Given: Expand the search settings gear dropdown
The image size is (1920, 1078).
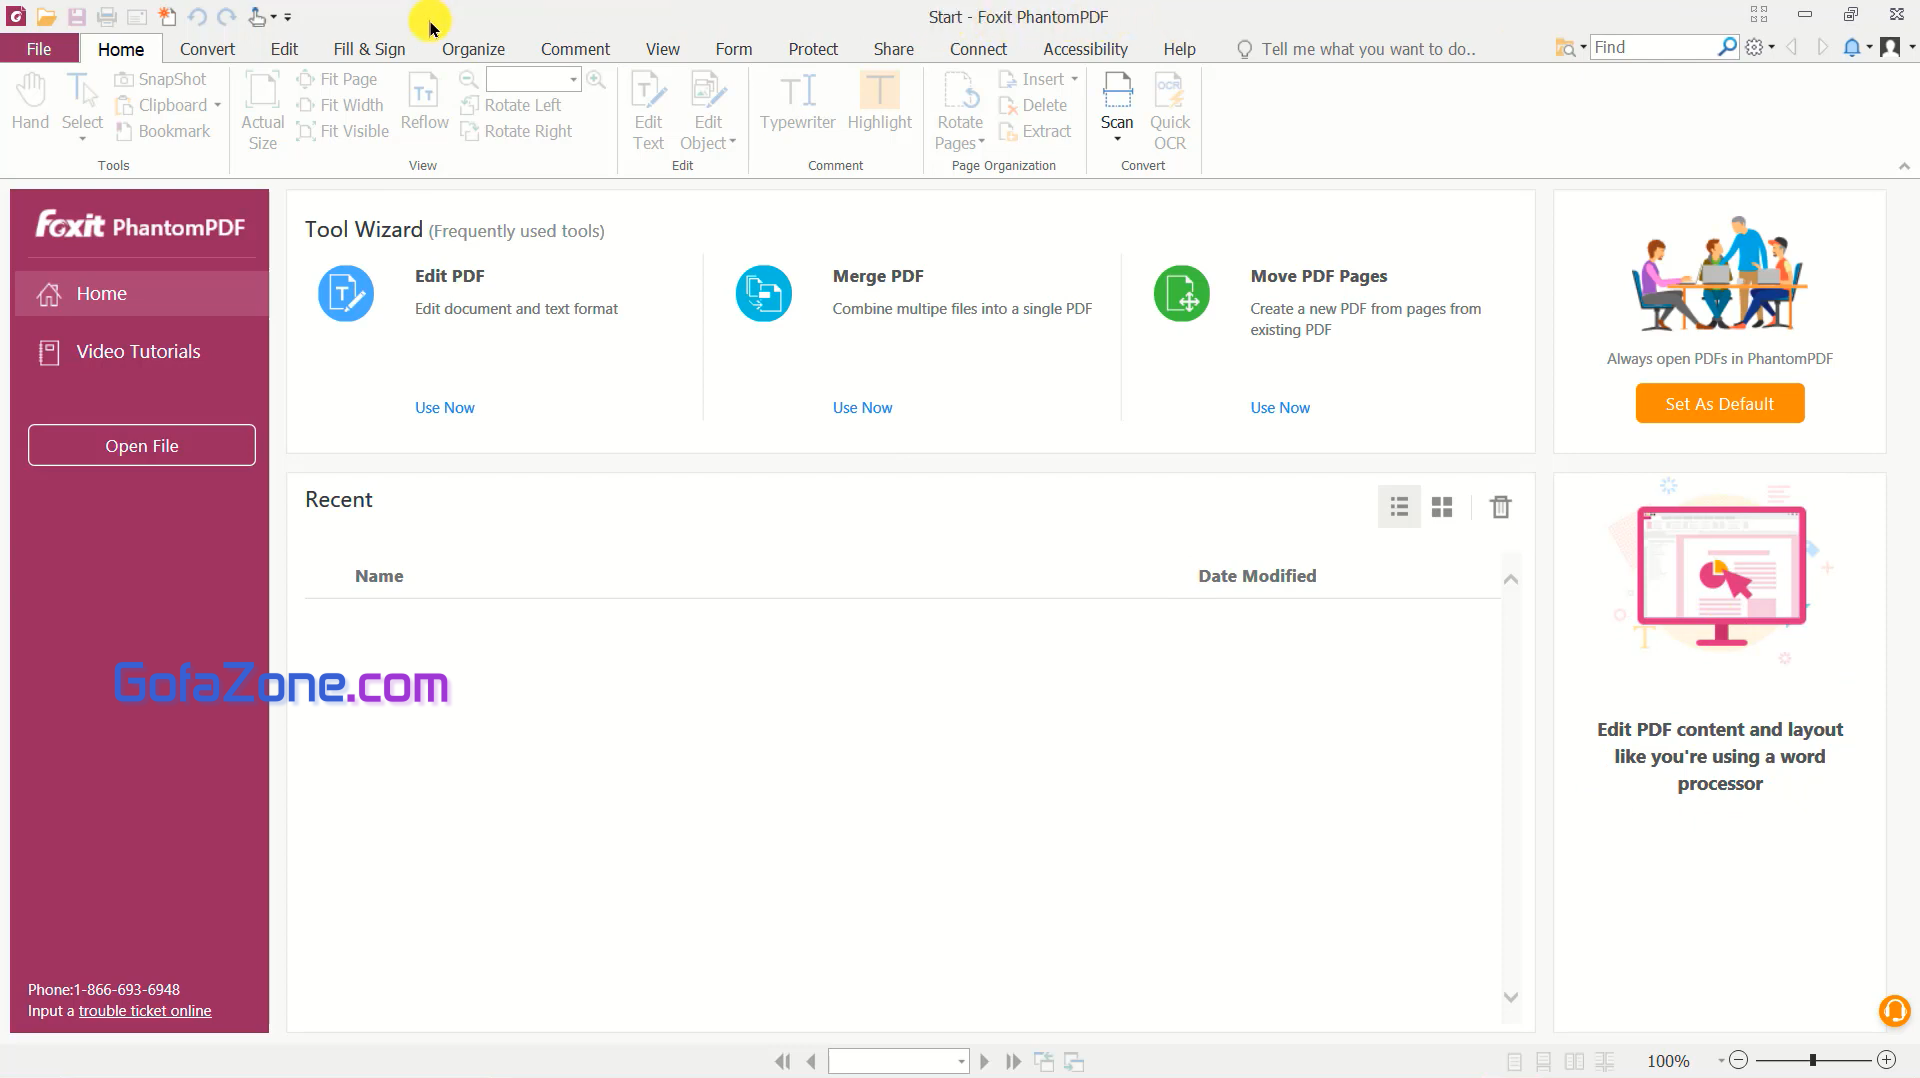Looking at the screenshot, I should point(1772,47).
